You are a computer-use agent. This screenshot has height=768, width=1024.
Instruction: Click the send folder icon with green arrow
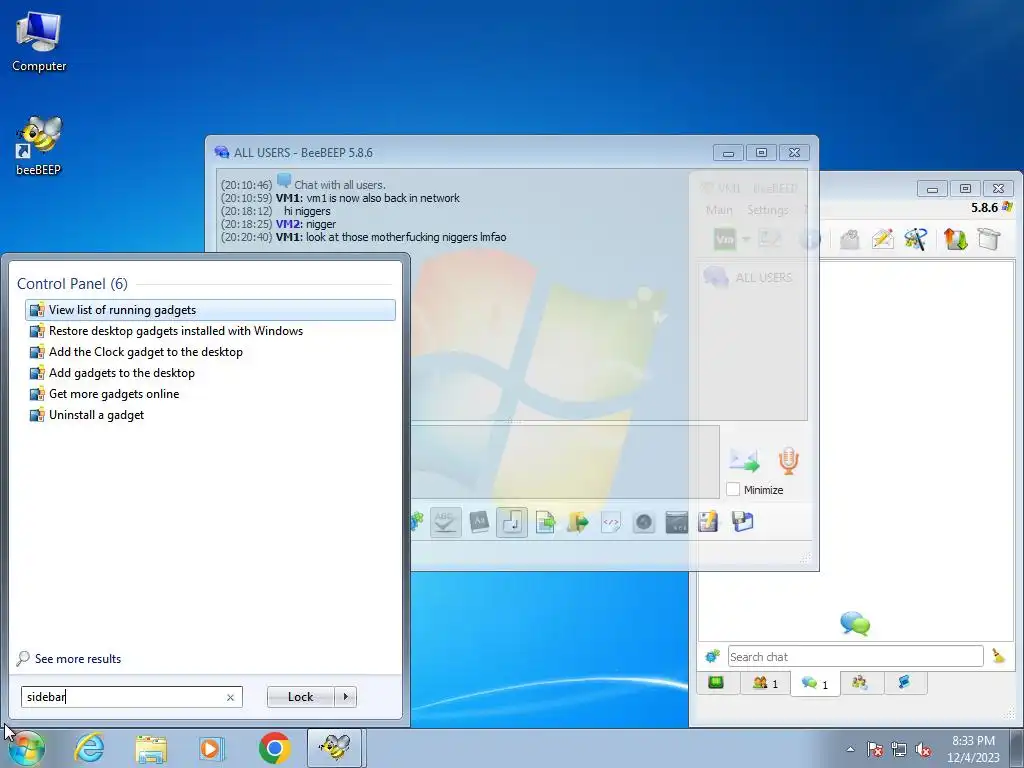[x=577, y=522]
